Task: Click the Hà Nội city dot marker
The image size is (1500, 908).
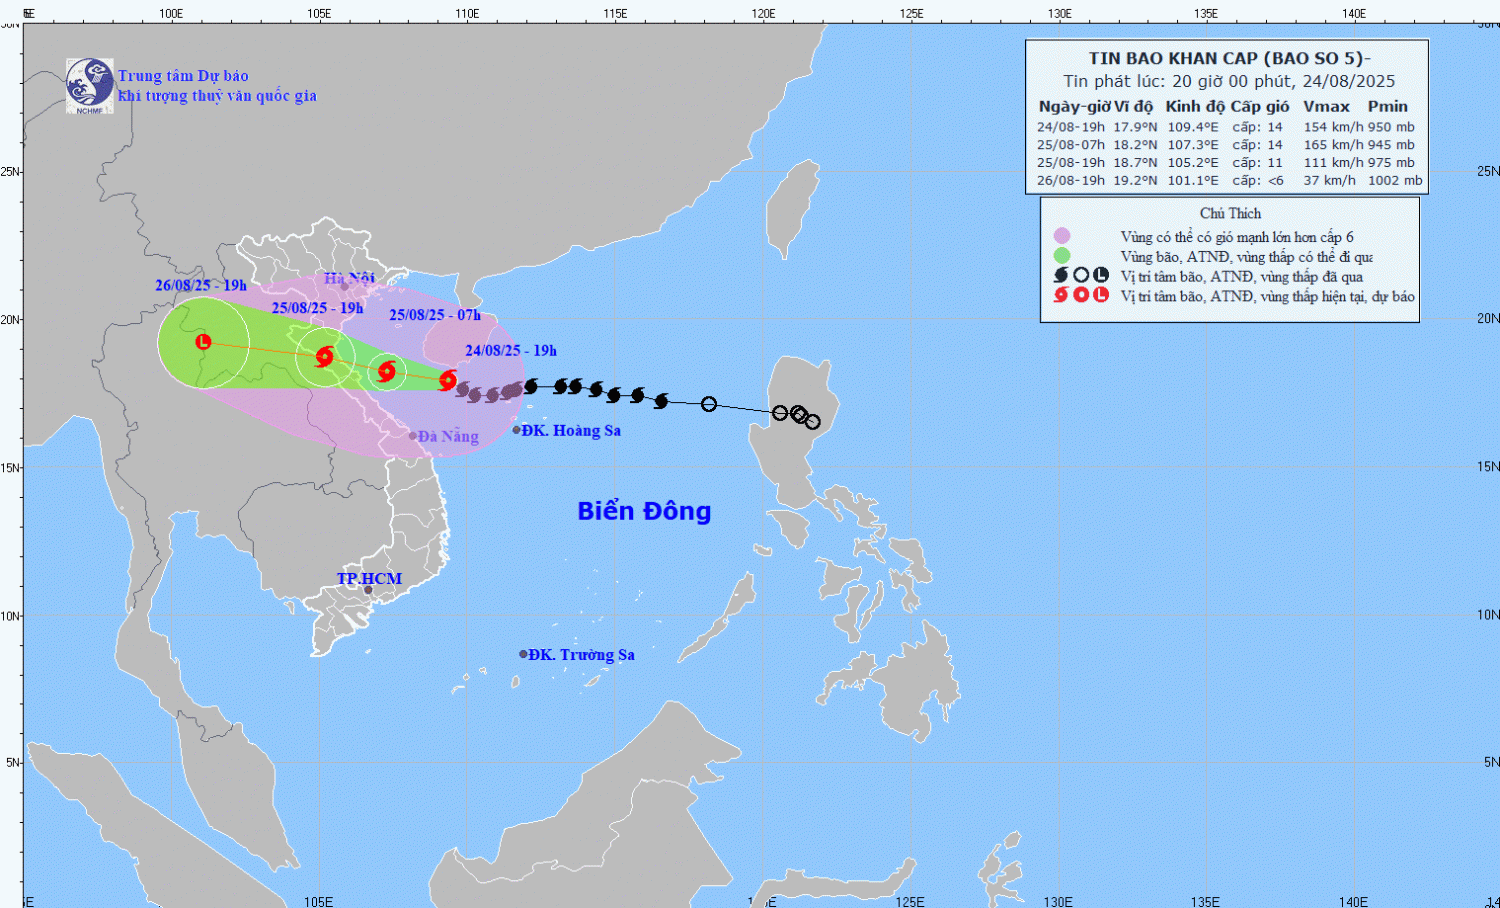Action: (345, 287)
